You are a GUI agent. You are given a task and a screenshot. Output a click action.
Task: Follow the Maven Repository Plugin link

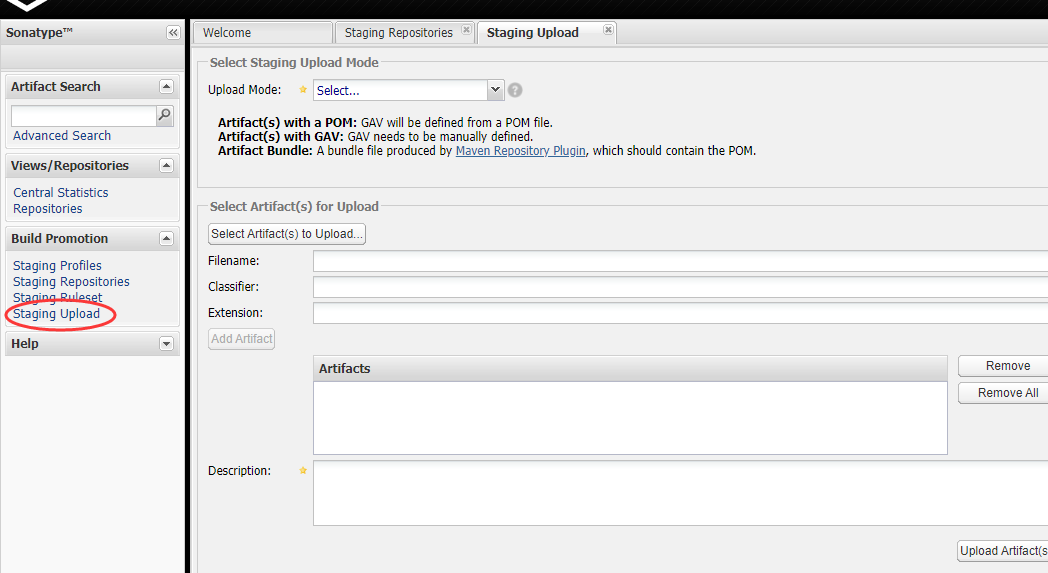point(521,150)
